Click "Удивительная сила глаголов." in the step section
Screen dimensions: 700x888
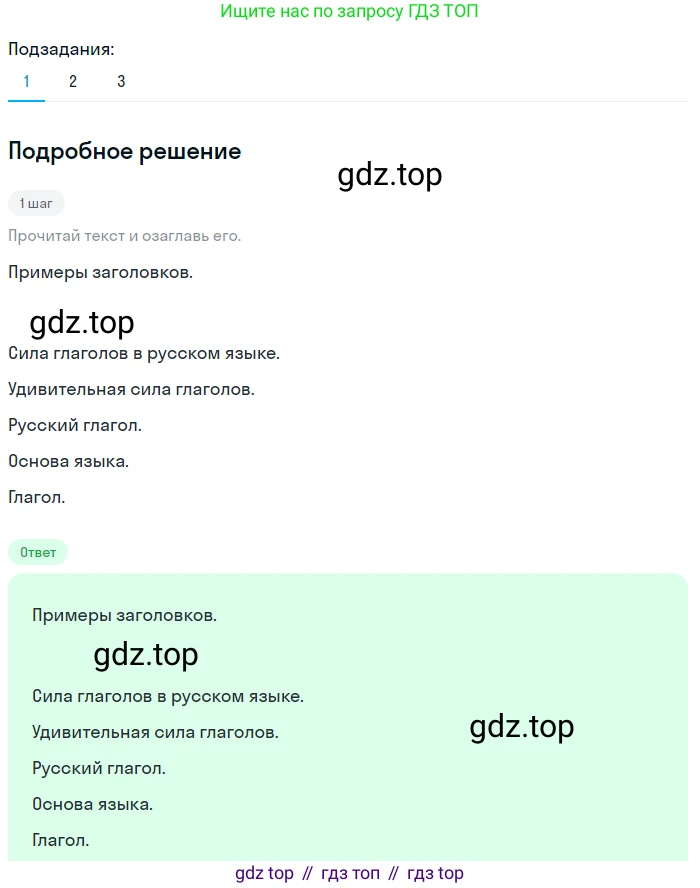click(x=131, y=389)
